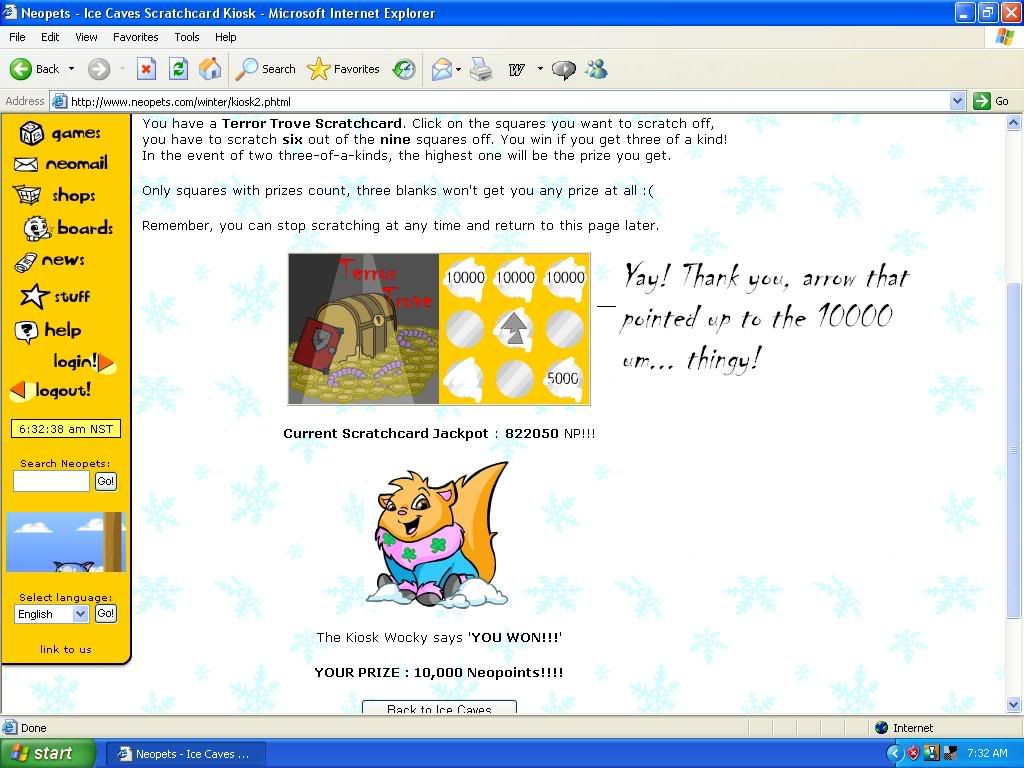Open the Edit menu

(50, 37)
